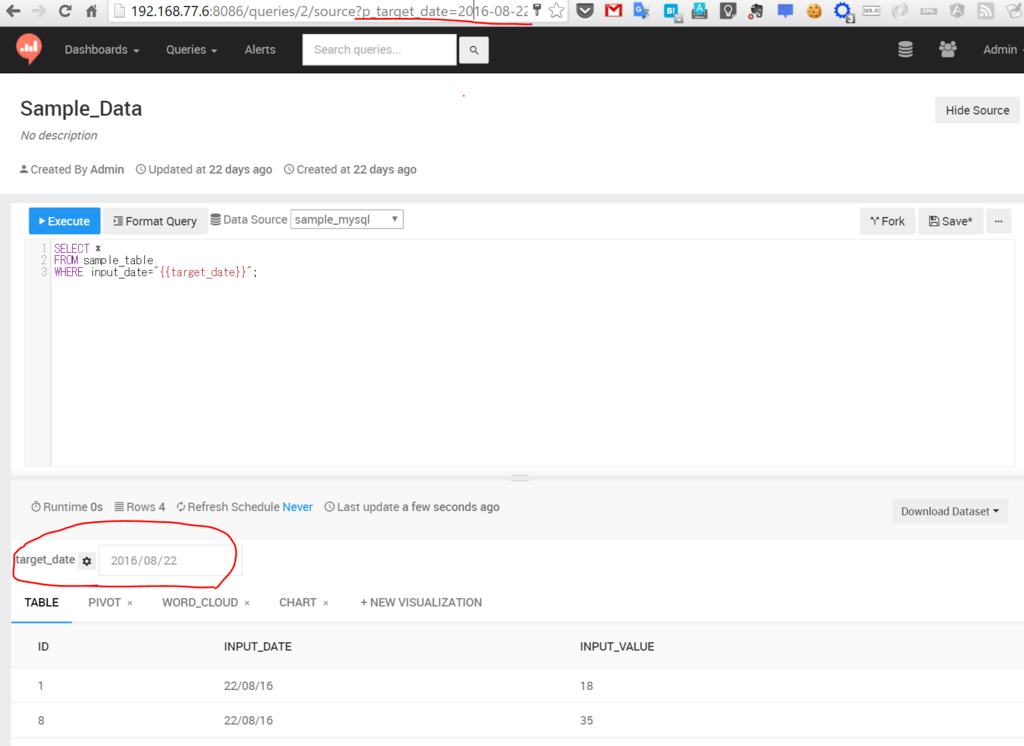
Task: Open the blue chat bubble extension
Action: (x=785, y=10)
